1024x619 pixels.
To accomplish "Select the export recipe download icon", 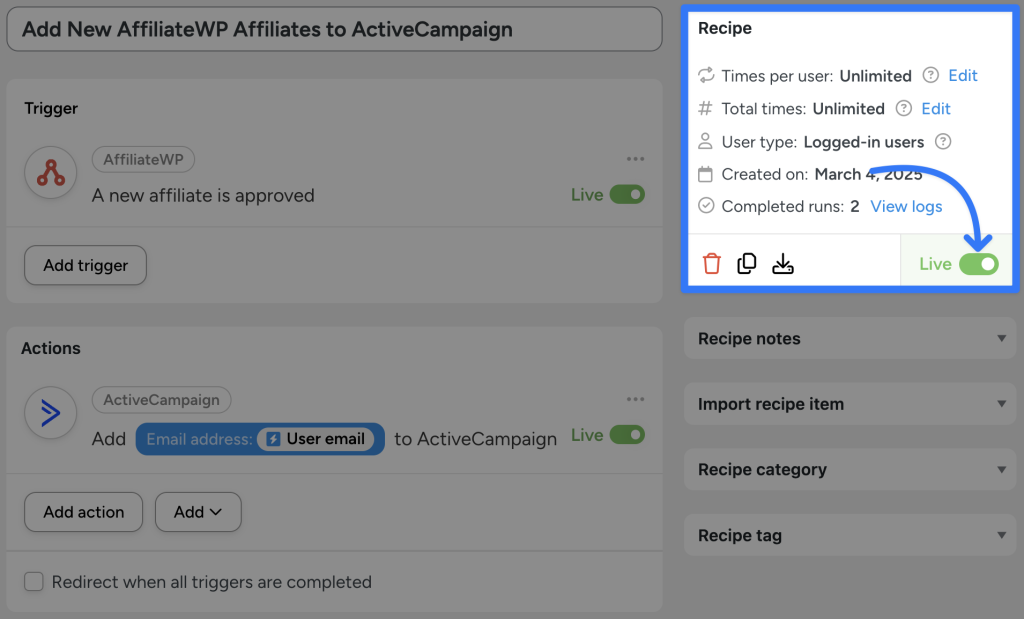I will (783, 263).
